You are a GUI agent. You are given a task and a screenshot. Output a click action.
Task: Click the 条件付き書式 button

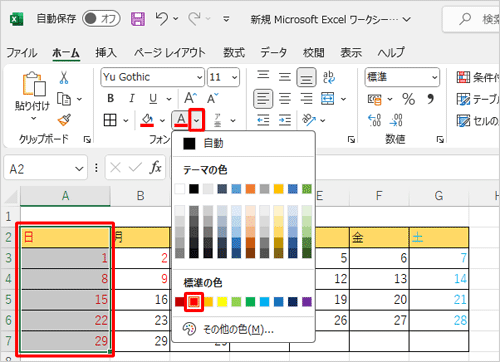pos(477,77)
